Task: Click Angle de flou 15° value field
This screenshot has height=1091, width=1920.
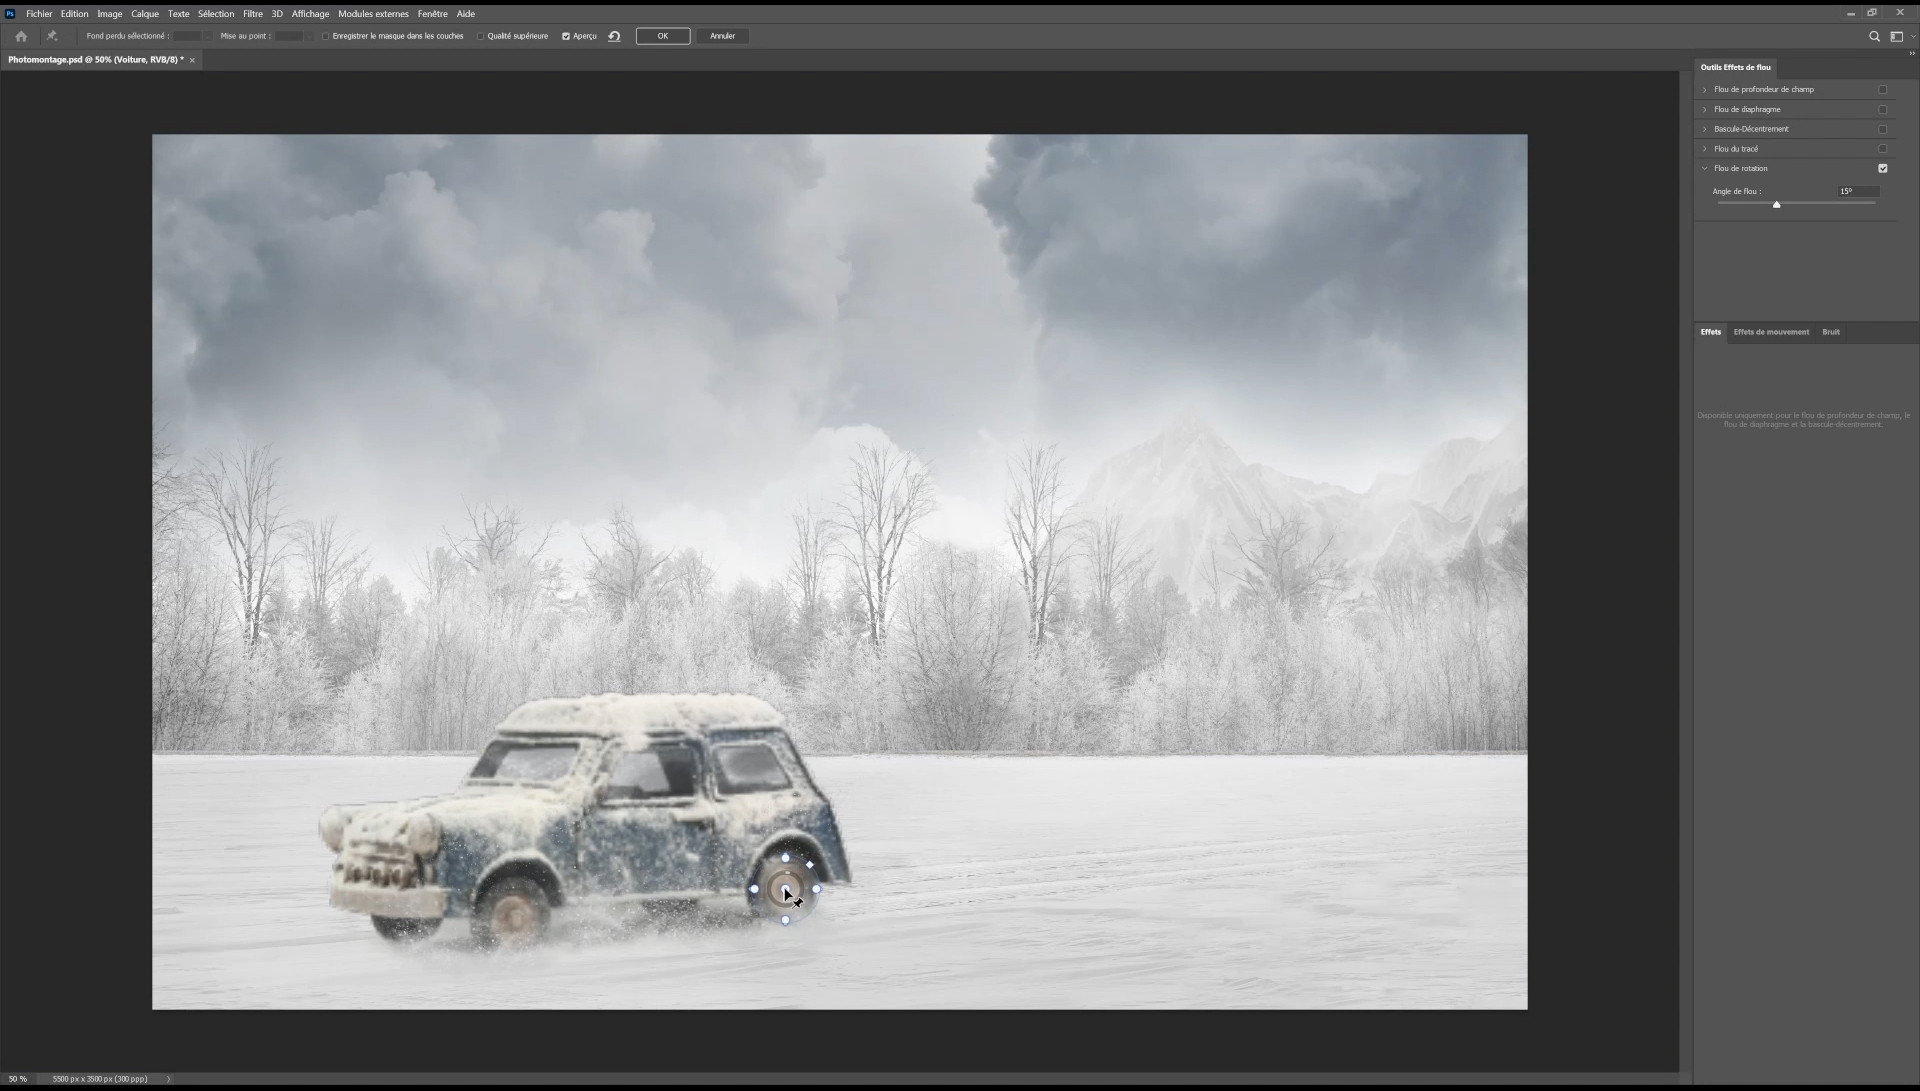Action: pyautogui.click(x=1858, y=191)
